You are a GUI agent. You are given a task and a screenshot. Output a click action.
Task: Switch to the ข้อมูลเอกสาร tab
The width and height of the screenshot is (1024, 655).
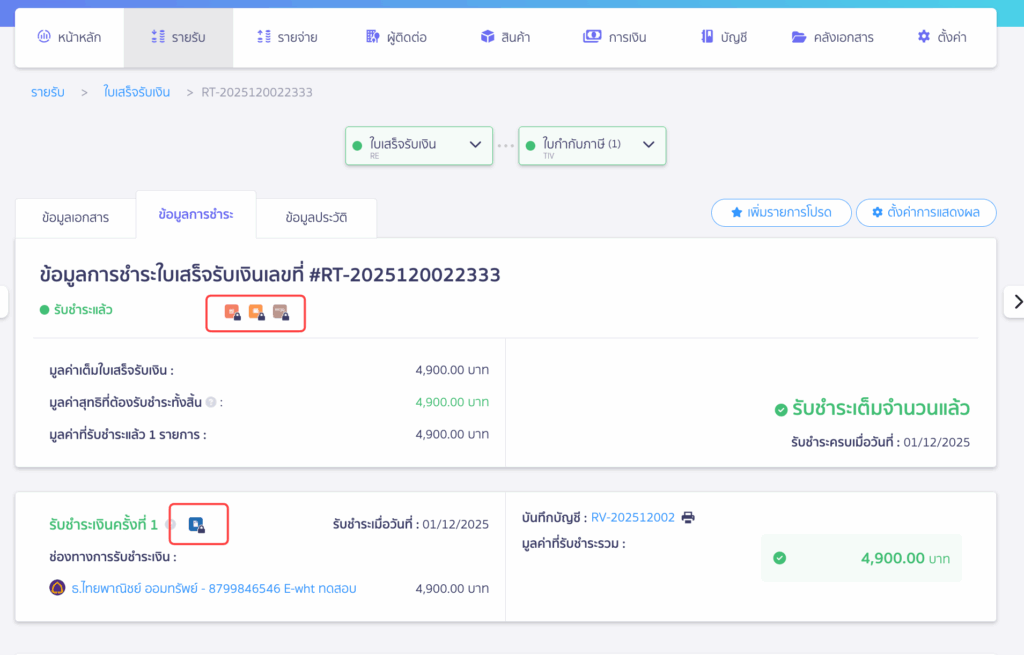coord(75,216)
